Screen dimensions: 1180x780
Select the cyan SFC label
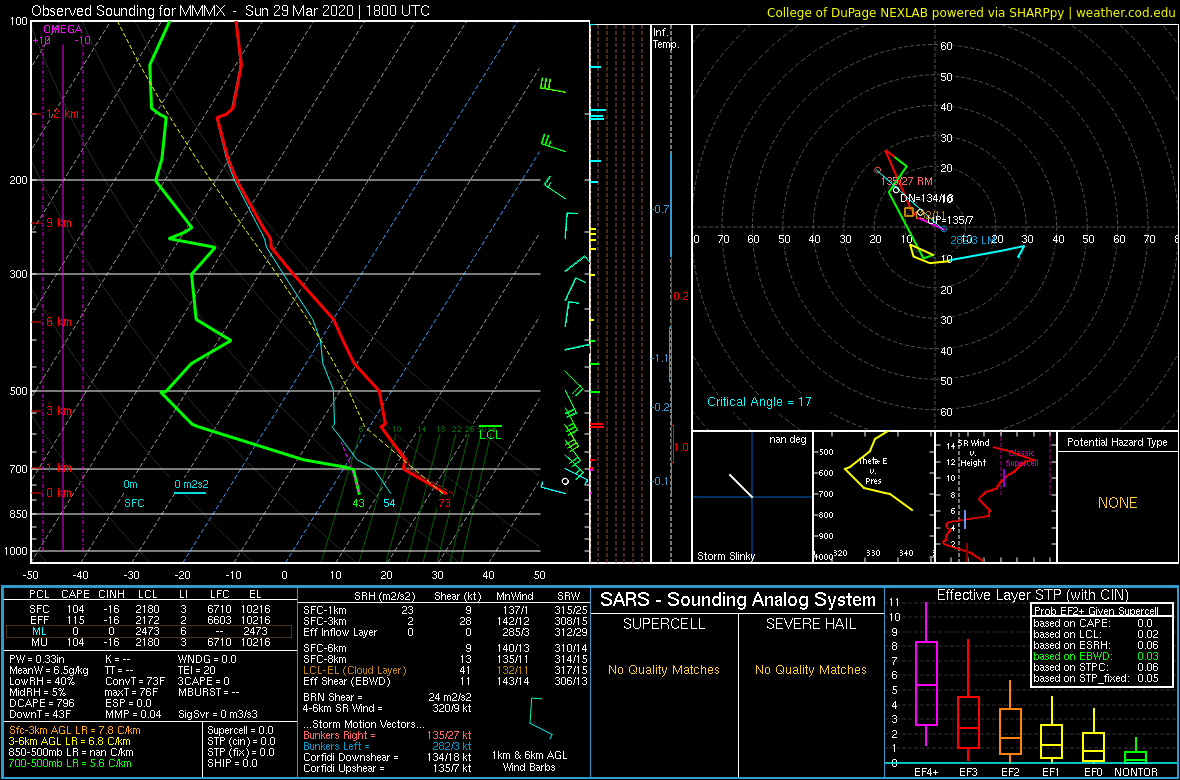pos(134,502)
